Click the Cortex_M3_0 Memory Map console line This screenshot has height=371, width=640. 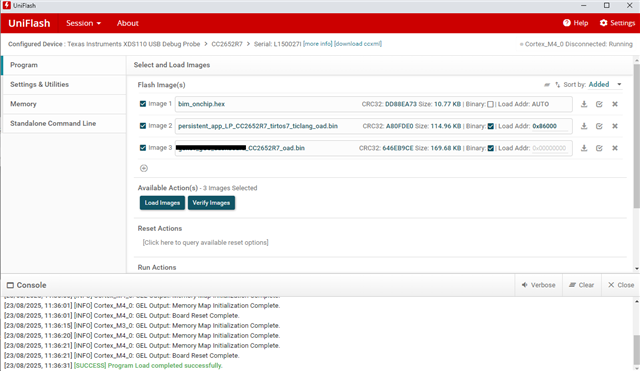142,326
